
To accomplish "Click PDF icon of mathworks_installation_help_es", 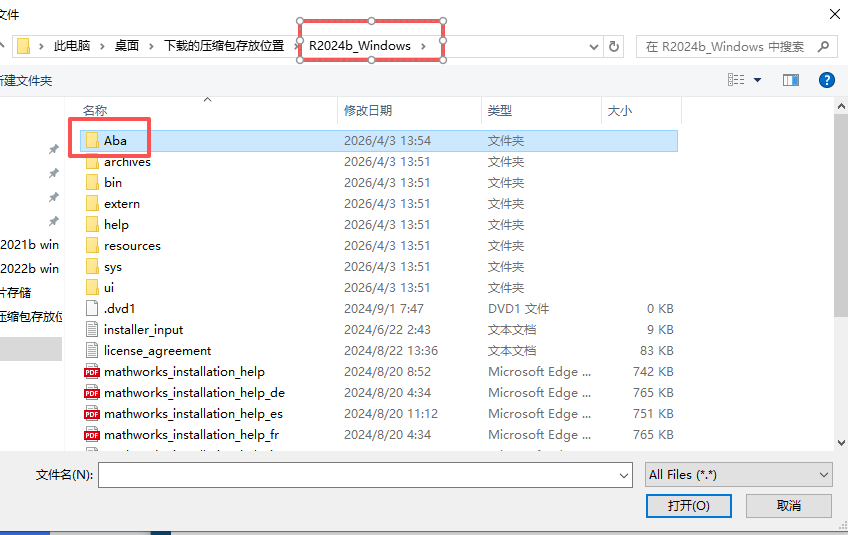I will click(x=92, y=414).
